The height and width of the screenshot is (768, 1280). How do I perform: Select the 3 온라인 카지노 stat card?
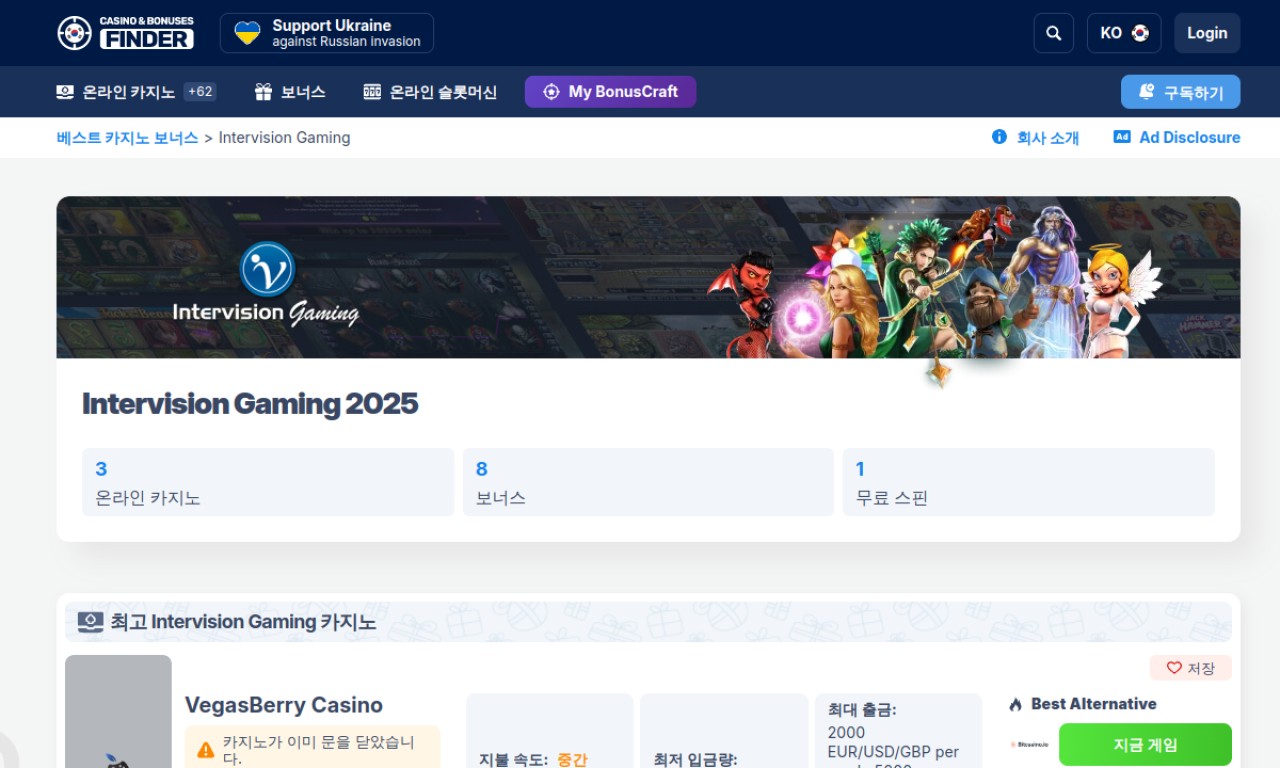pos(268,482)
